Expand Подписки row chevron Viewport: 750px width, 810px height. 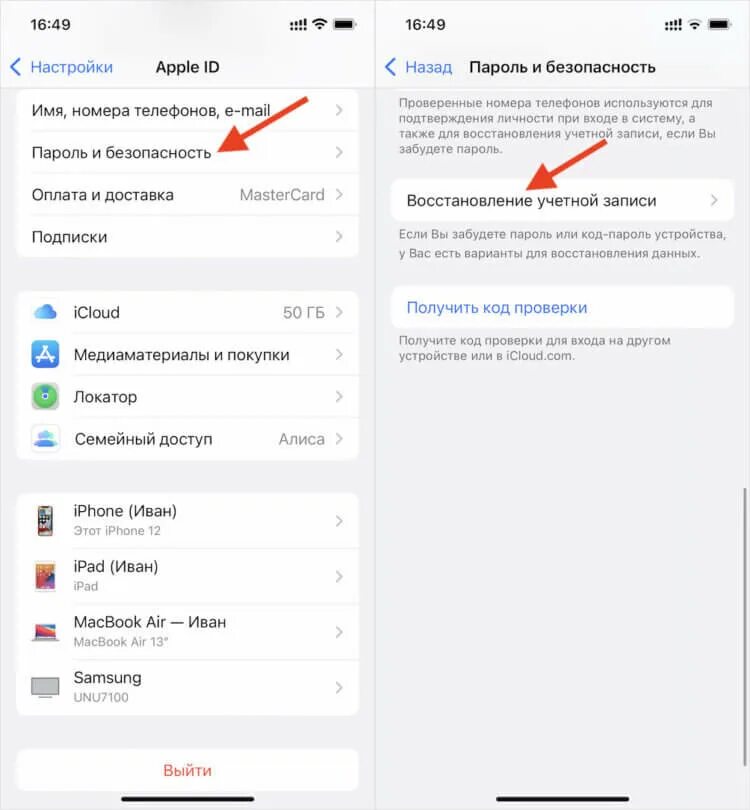coord(339,237)
